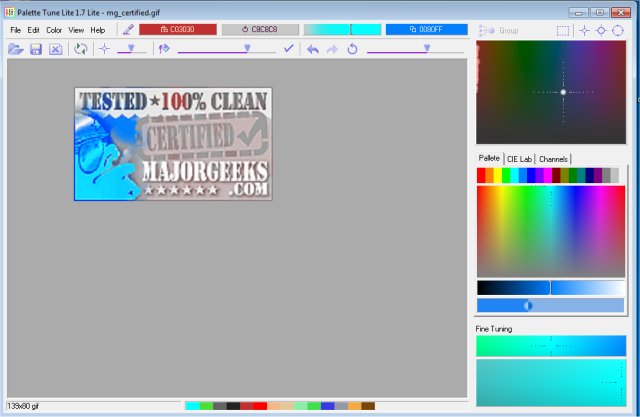Pick the cyan swatch in Pallete row
The width and height of the screenshot is (640, 417).
514,175
